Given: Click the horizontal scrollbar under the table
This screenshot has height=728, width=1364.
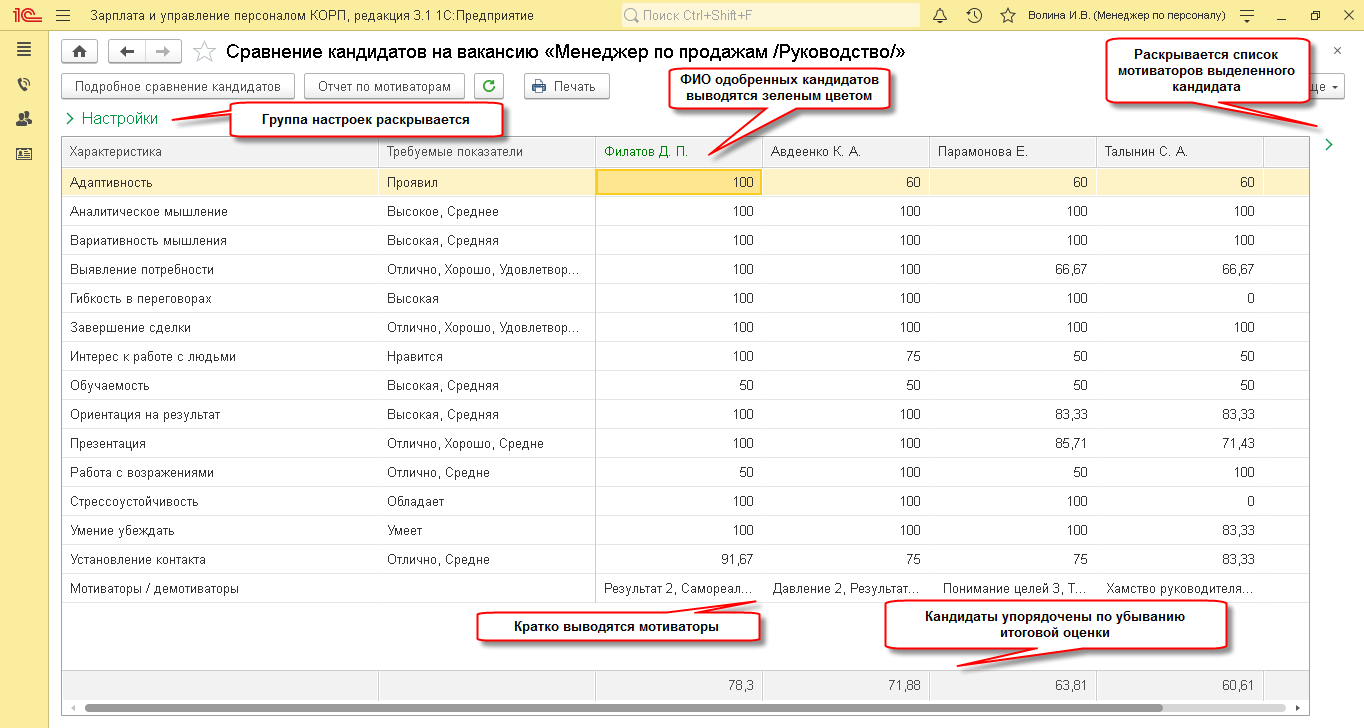Looking at the screenshot, I should click(x=623, y=707).
